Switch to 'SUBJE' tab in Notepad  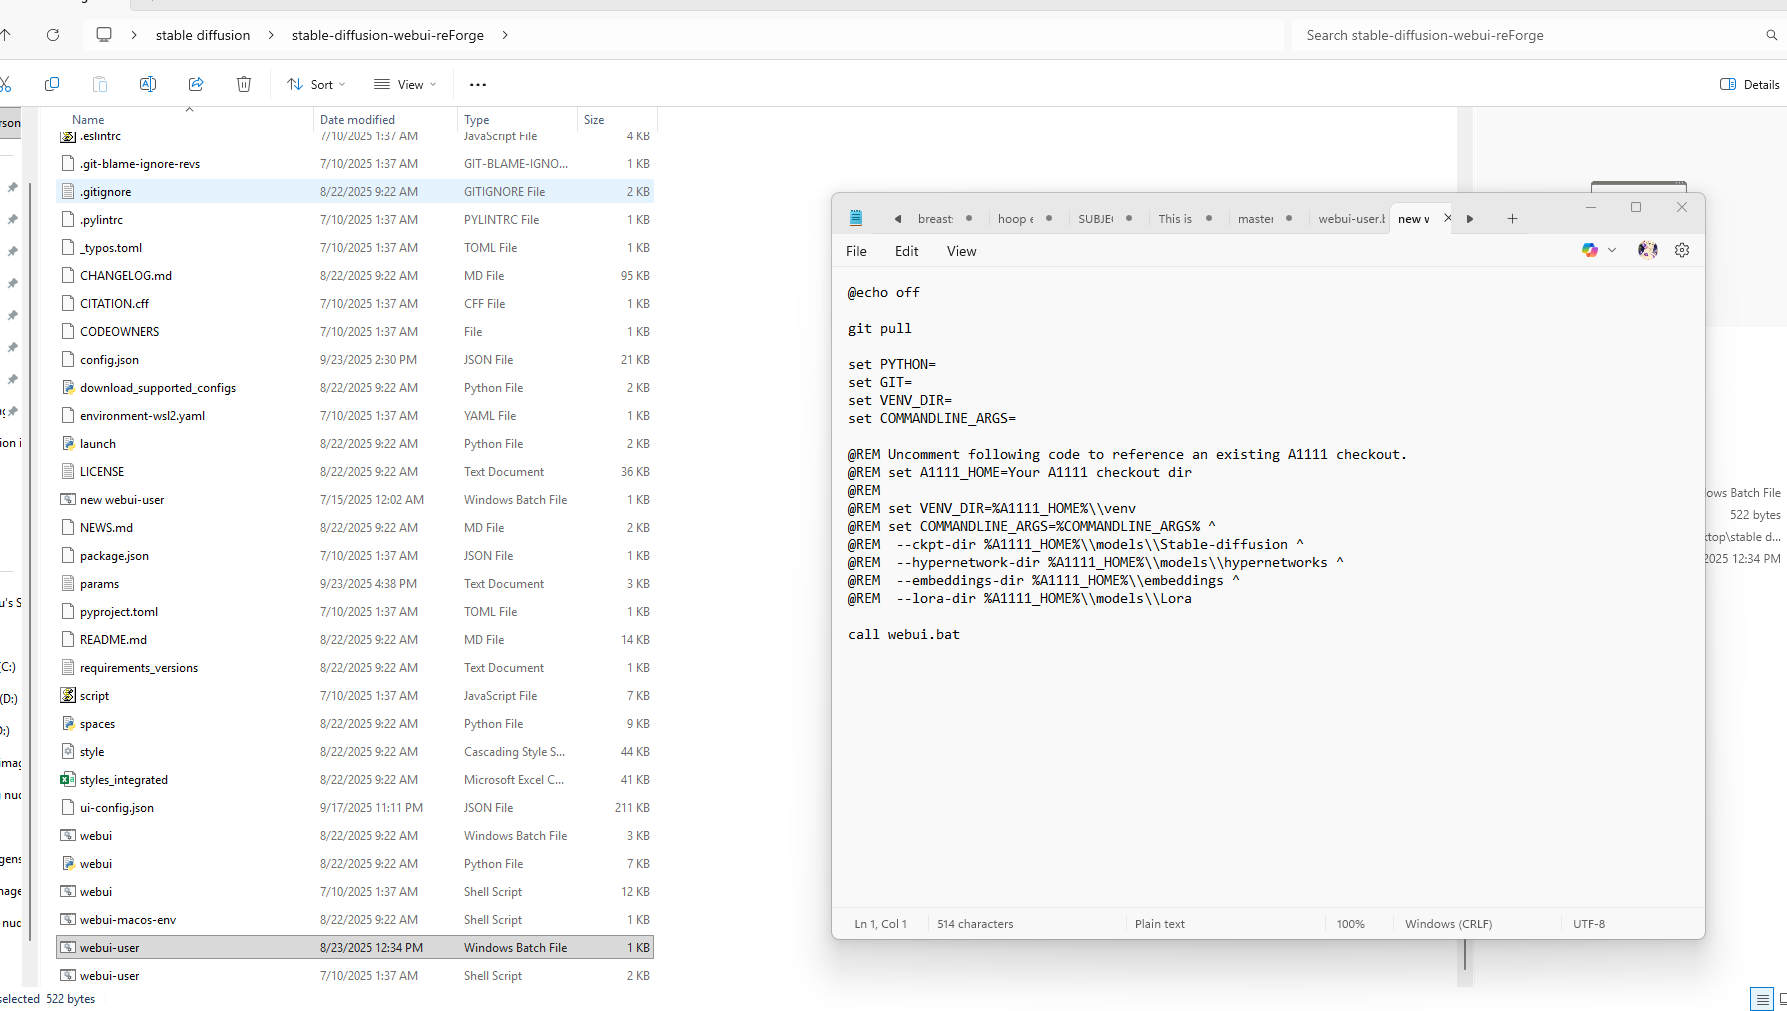pyautogui.click(x=1095, y=219)
